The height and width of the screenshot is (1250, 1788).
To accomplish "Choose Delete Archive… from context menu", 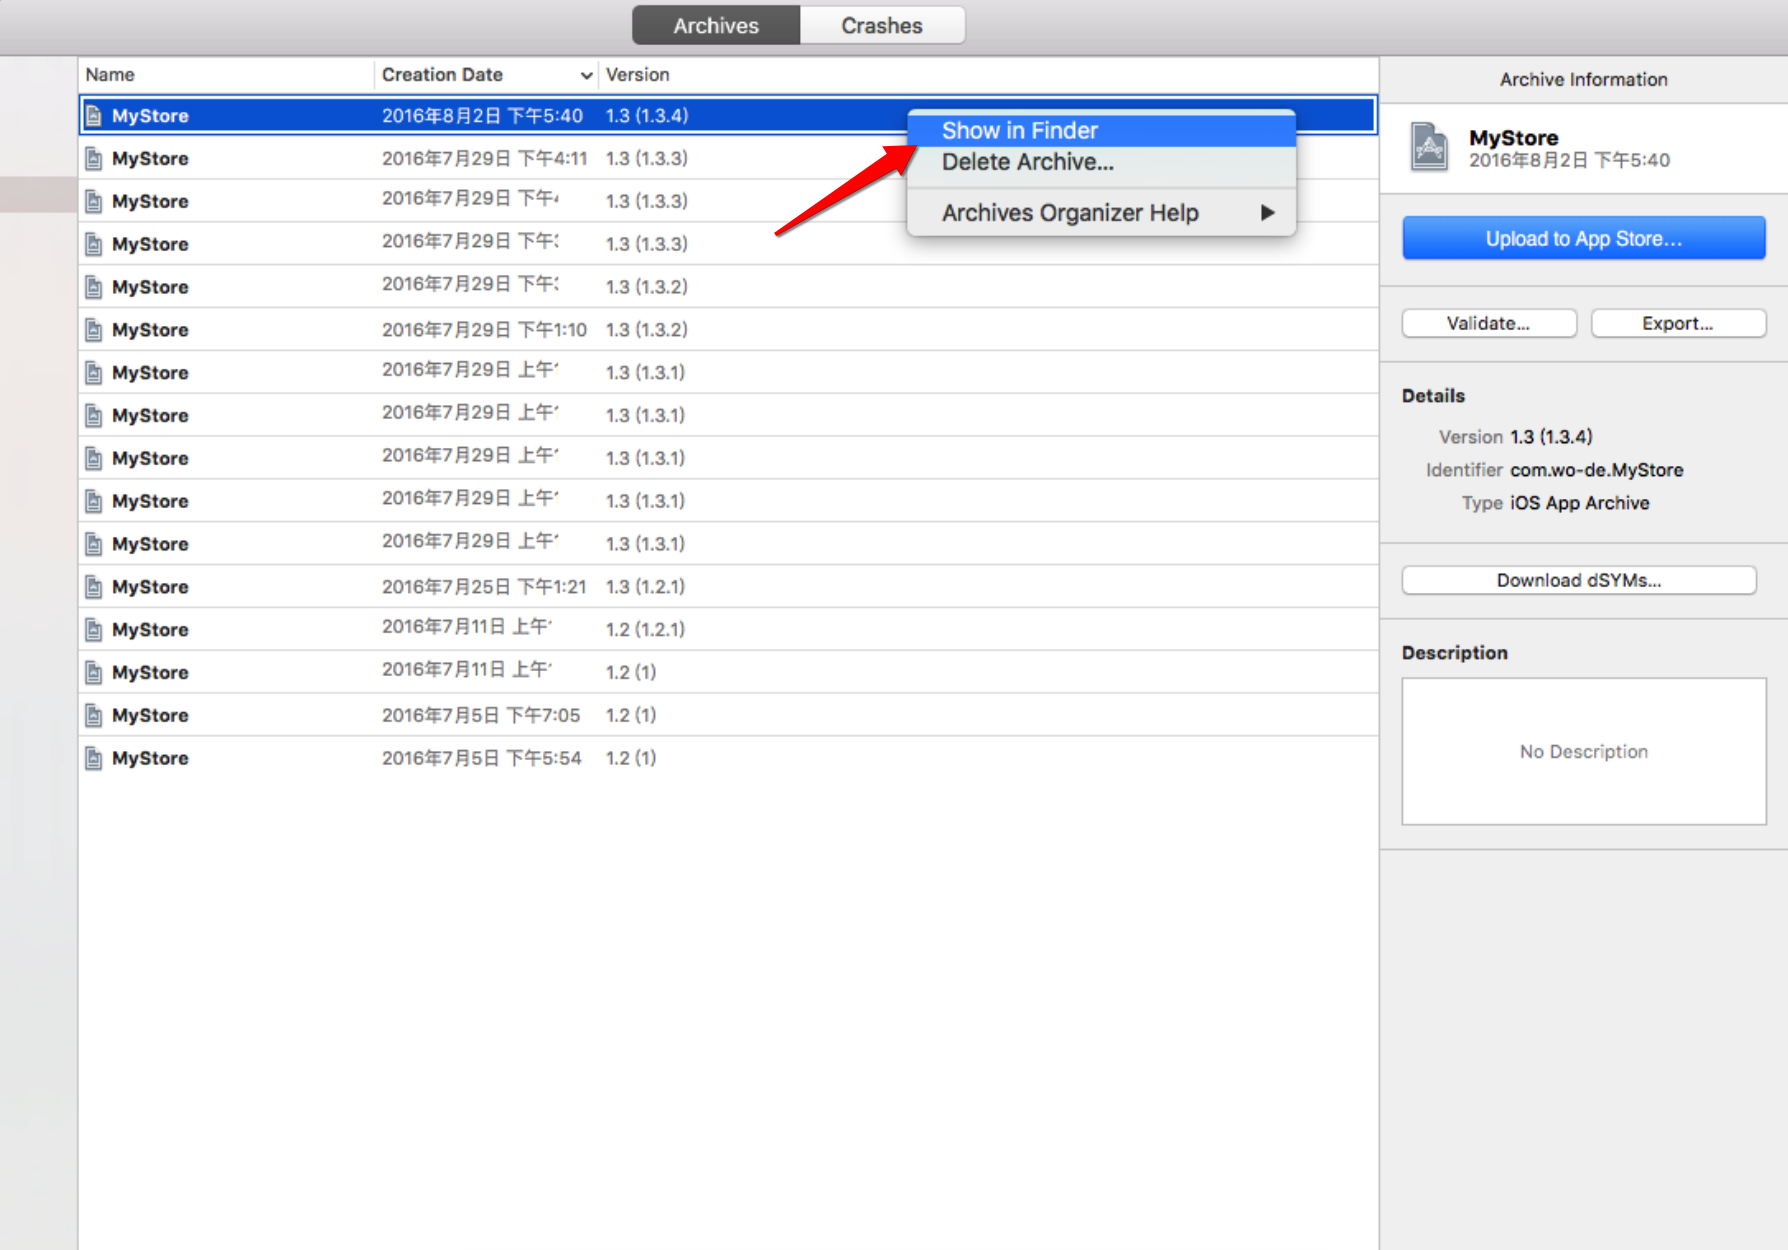I will point(1101,162).
